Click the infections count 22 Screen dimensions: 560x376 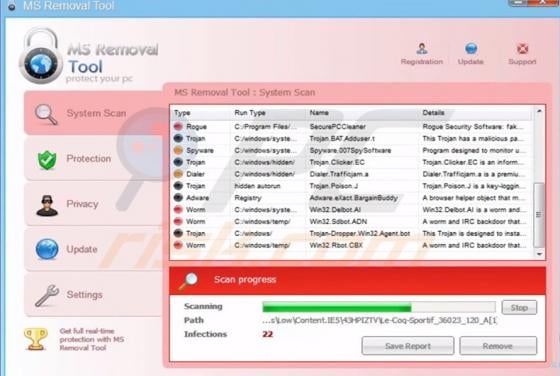pos(268,334)
